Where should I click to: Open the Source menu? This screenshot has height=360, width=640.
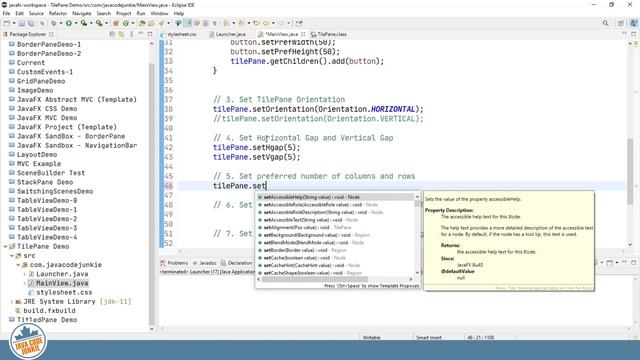point(36,13)
